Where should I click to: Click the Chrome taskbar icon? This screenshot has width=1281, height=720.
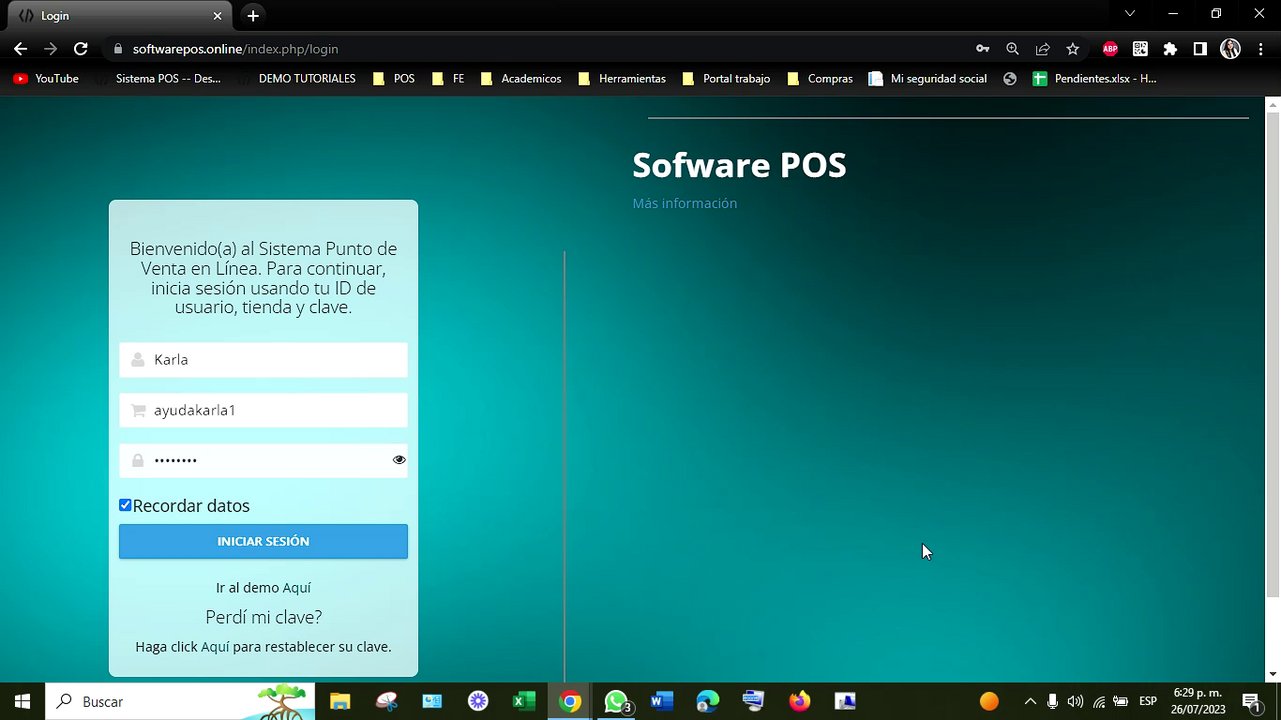point(570,701)
